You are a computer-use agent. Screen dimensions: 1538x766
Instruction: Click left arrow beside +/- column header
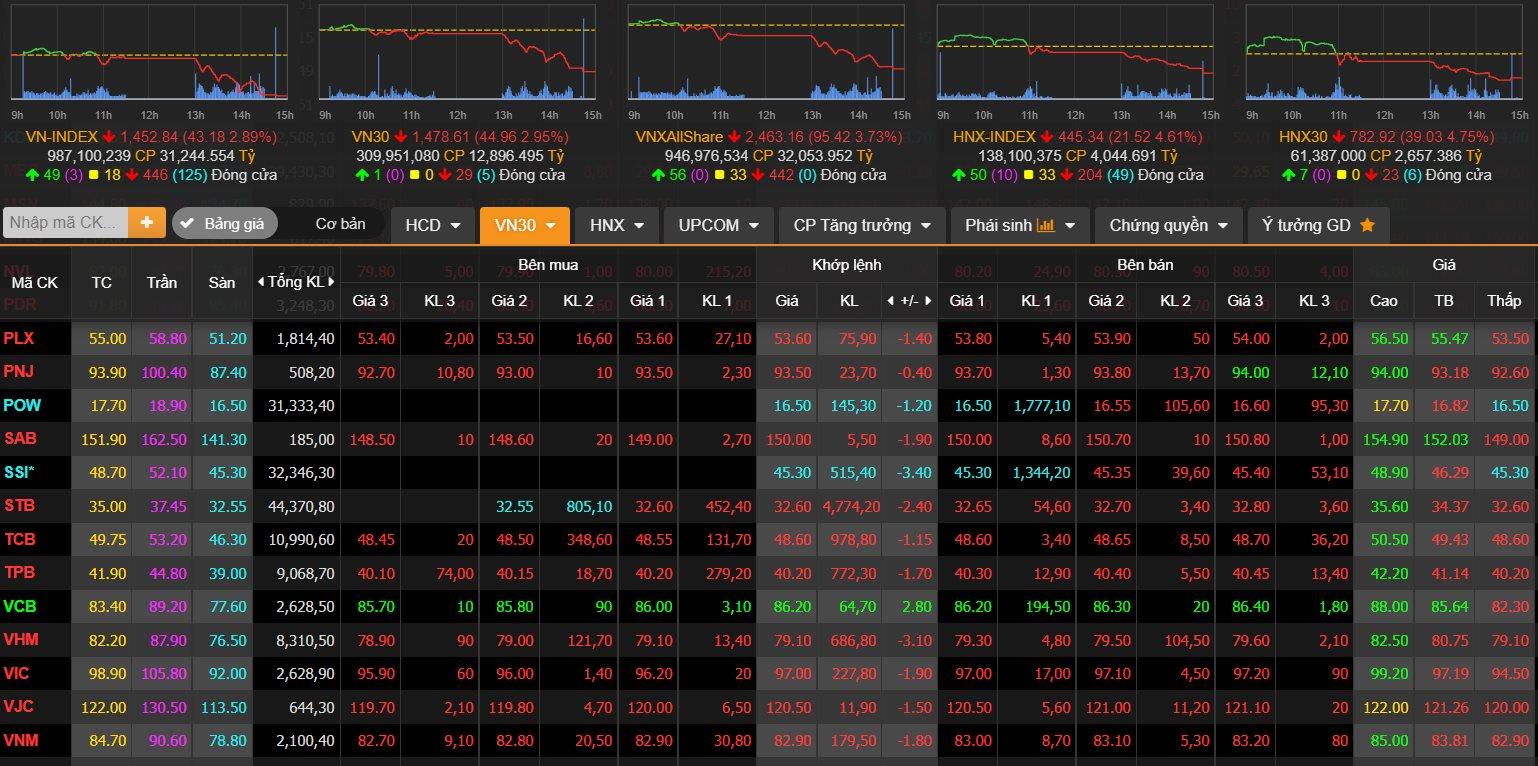(x=891, y=300)
